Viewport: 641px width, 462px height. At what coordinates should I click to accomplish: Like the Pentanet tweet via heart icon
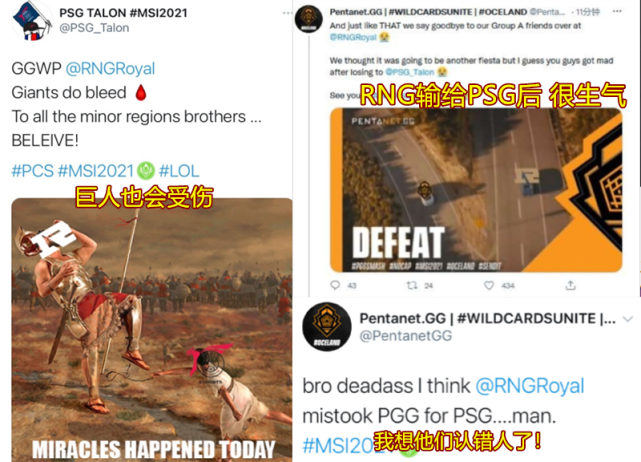489,285
